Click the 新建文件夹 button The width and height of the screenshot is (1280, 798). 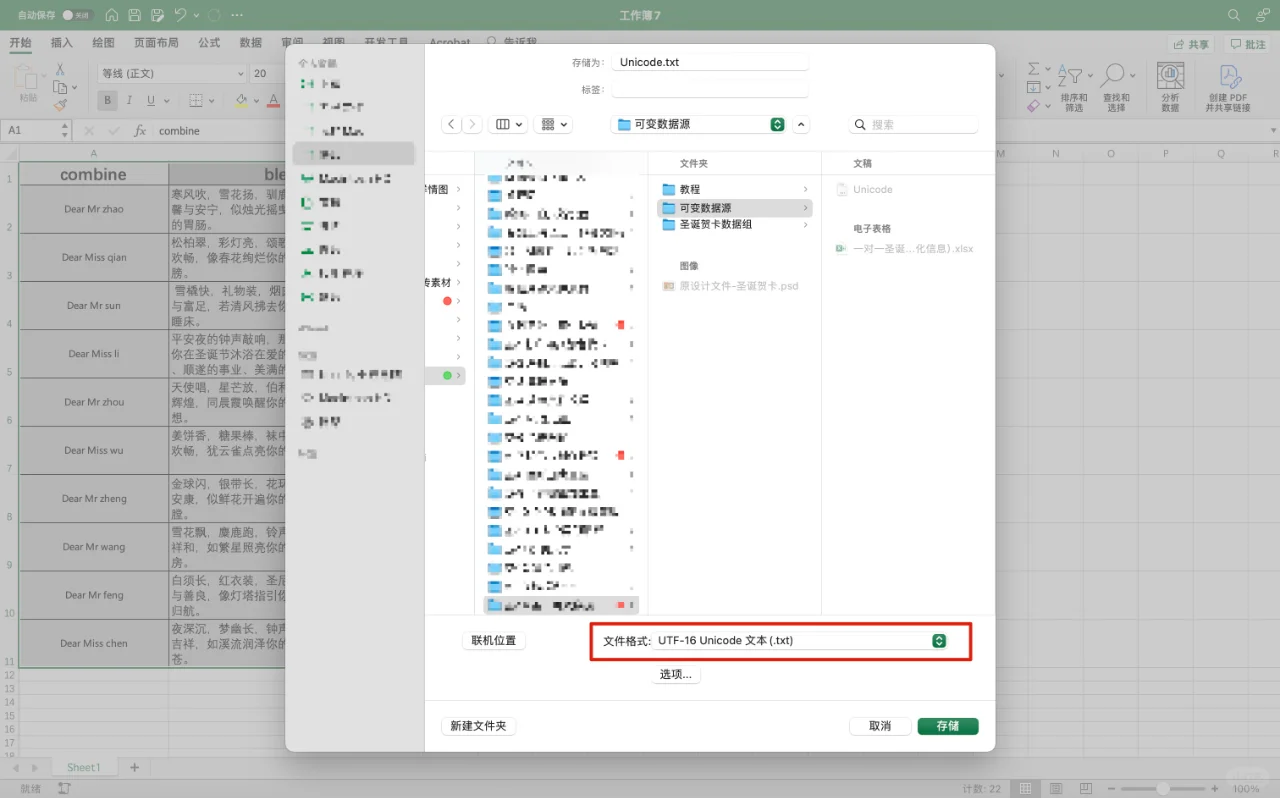(478, 726)
